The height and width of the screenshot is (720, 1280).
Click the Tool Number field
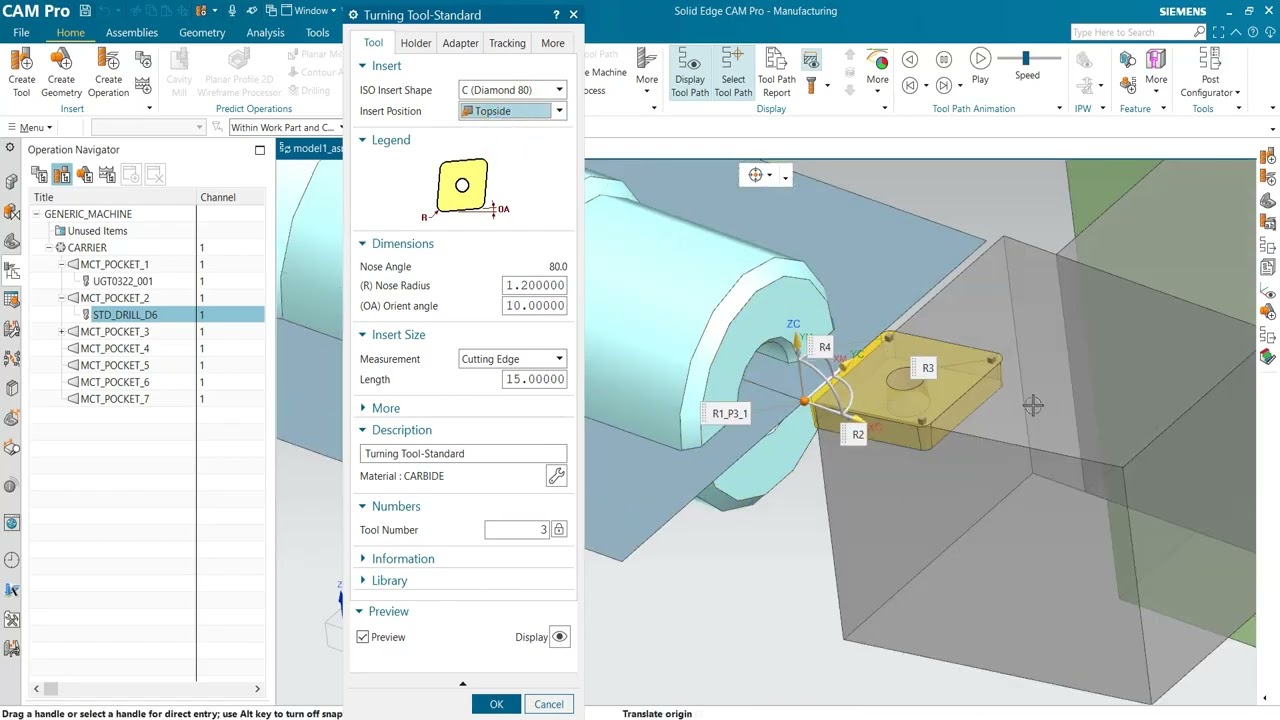click(x=517, y=530)
